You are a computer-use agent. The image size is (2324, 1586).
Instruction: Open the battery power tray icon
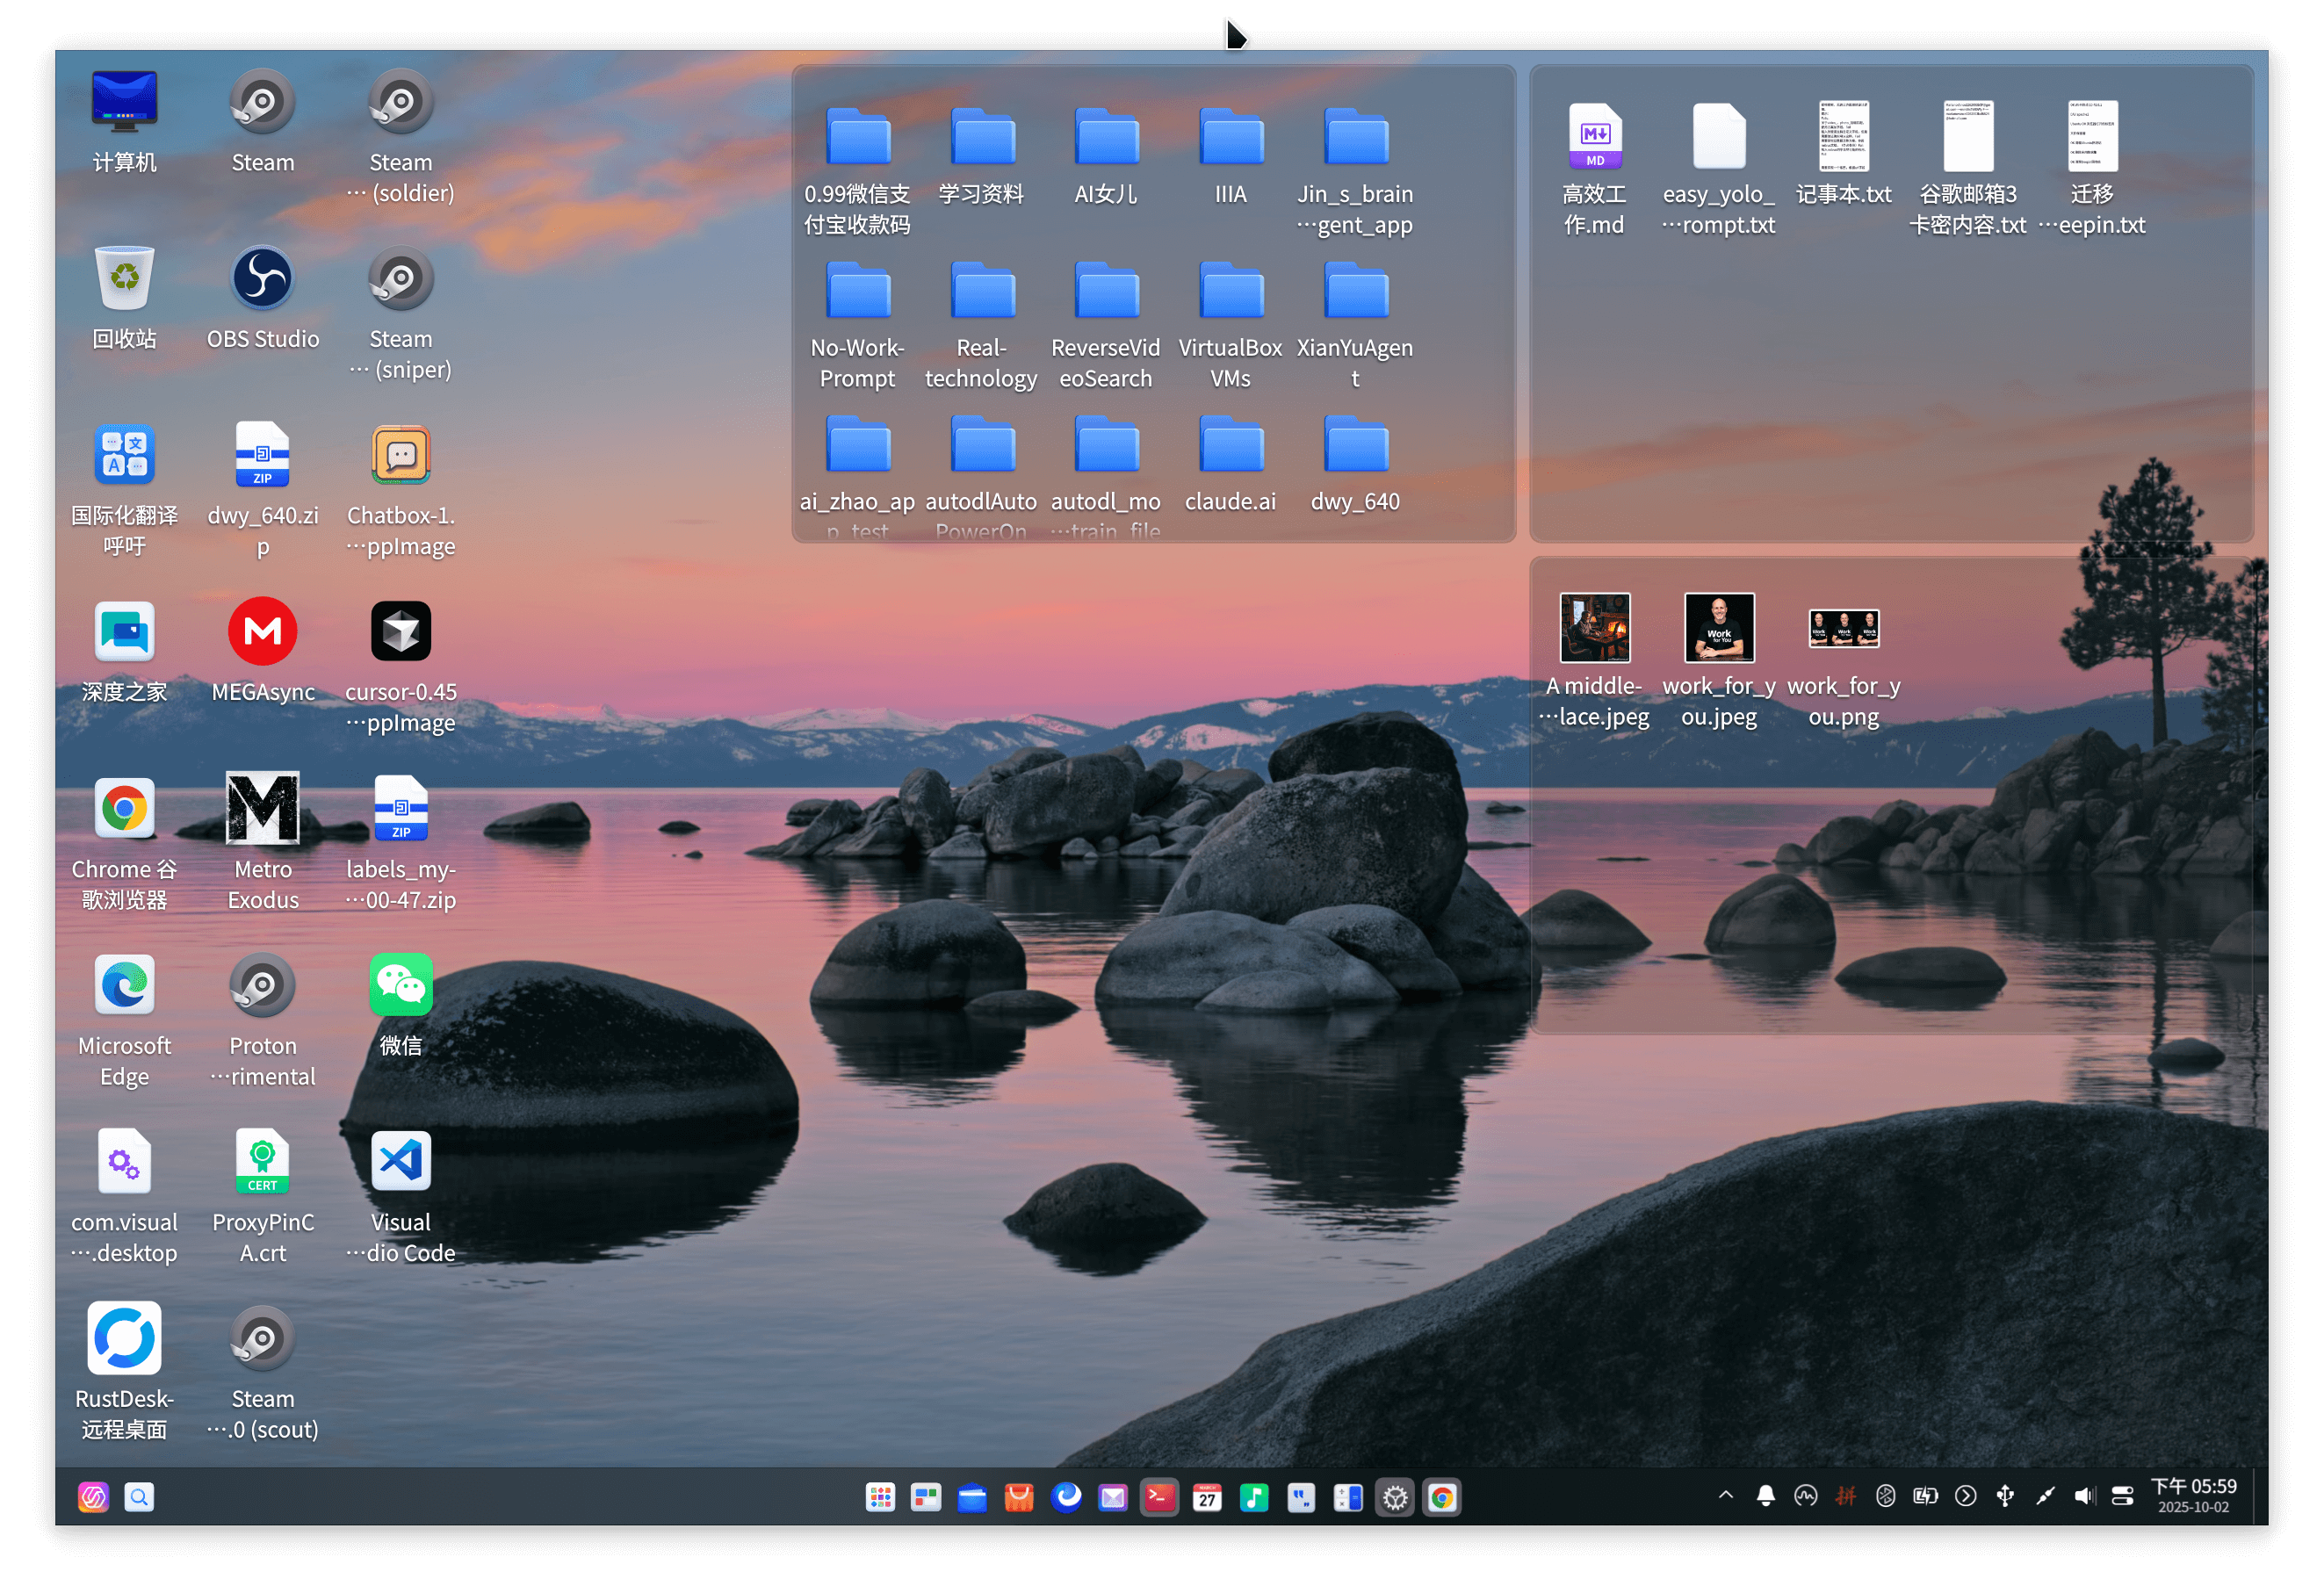click(x=1926, y=1497)
